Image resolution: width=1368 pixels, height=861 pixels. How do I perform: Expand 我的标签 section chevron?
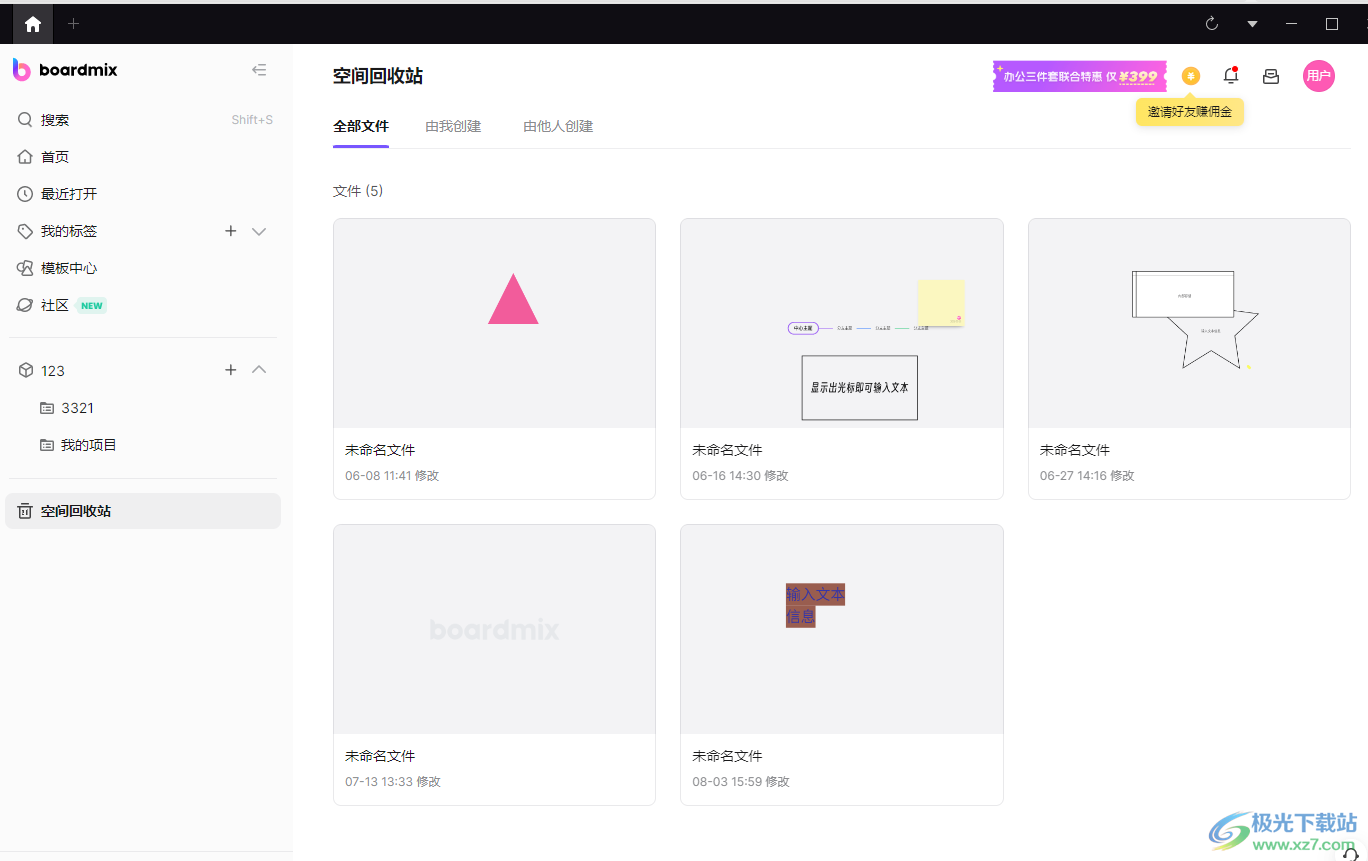pos(259,231)
